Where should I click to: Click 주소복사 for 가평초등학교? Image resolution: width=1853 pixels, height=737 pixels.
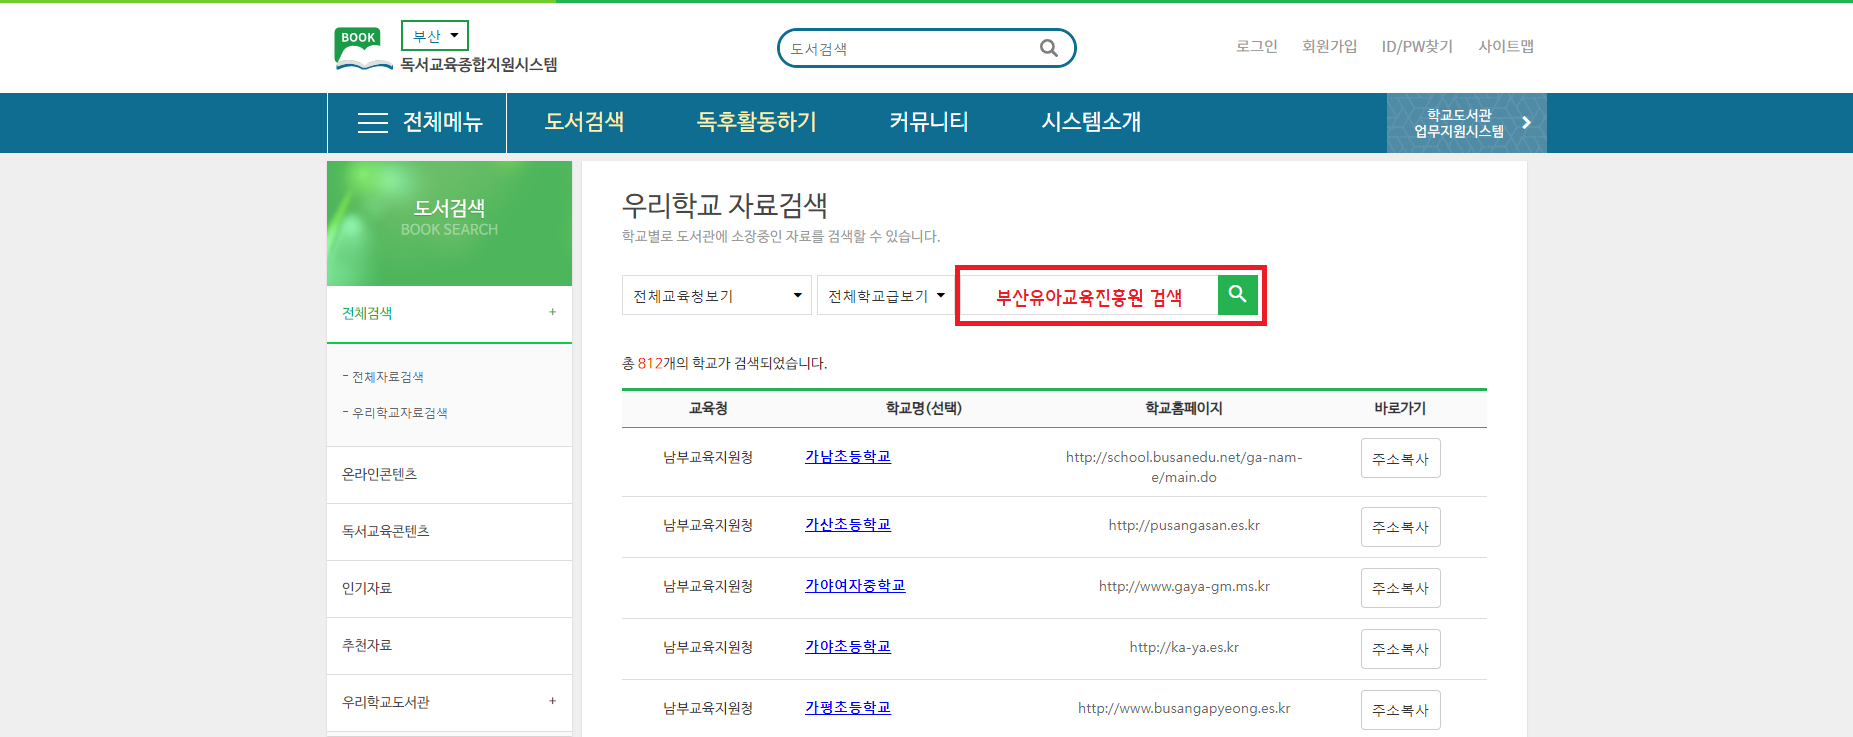point(1400,710)
